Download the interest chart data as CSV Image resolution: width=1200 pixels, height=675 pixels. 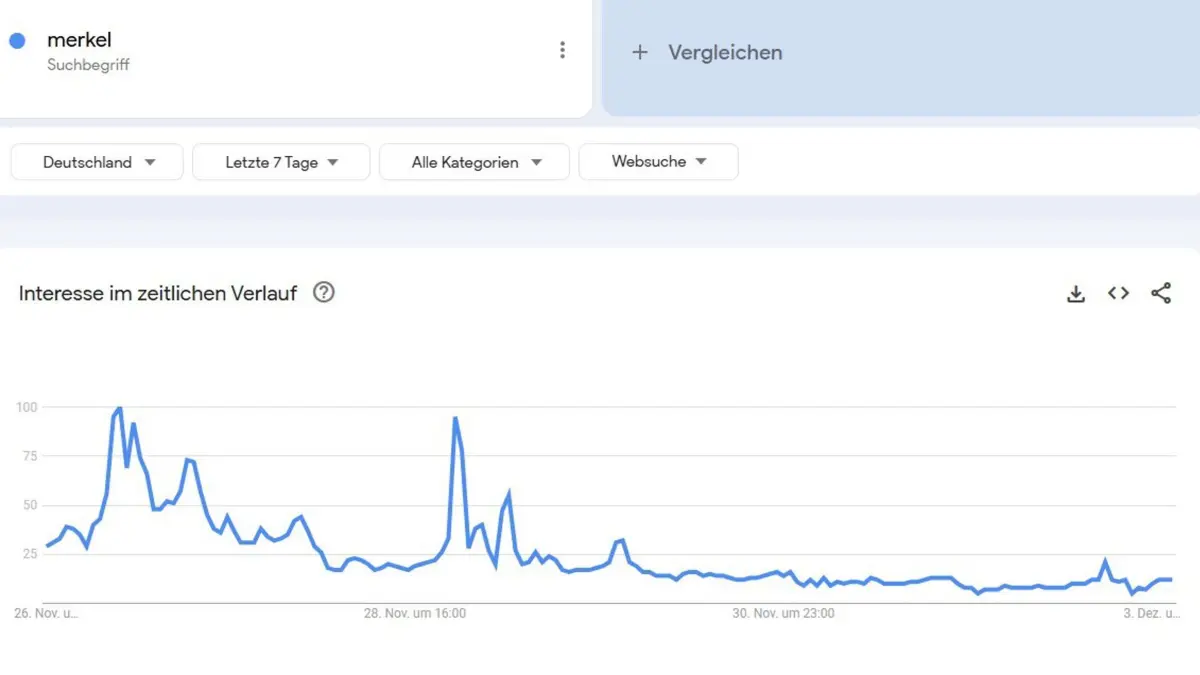[1076, 294]
